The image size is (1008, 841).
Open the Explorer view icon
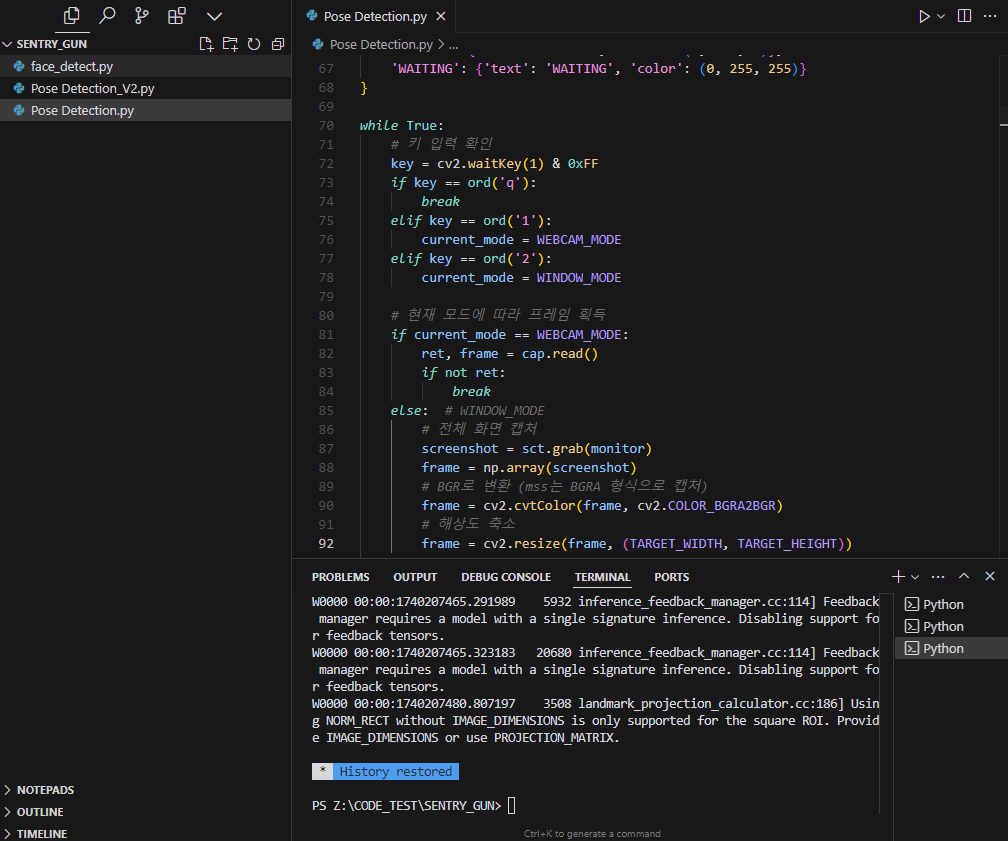tap(72, 16)
